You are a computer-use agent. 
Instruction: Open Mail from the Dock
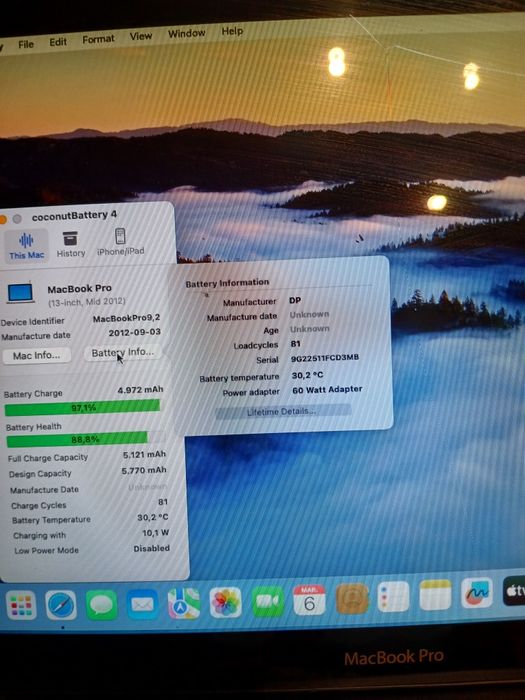coord(142,604)
